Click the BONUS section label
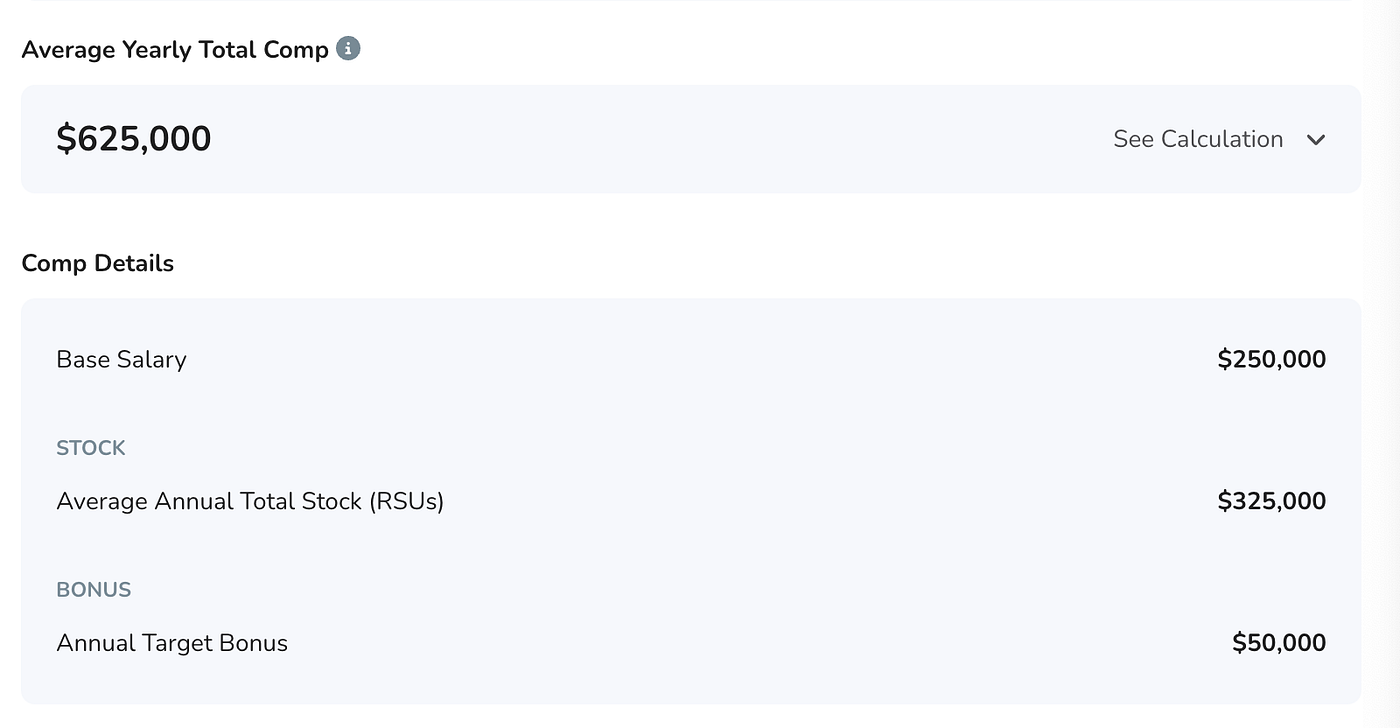This screenshot has width=1400, height=728. (x=94, y=590)
